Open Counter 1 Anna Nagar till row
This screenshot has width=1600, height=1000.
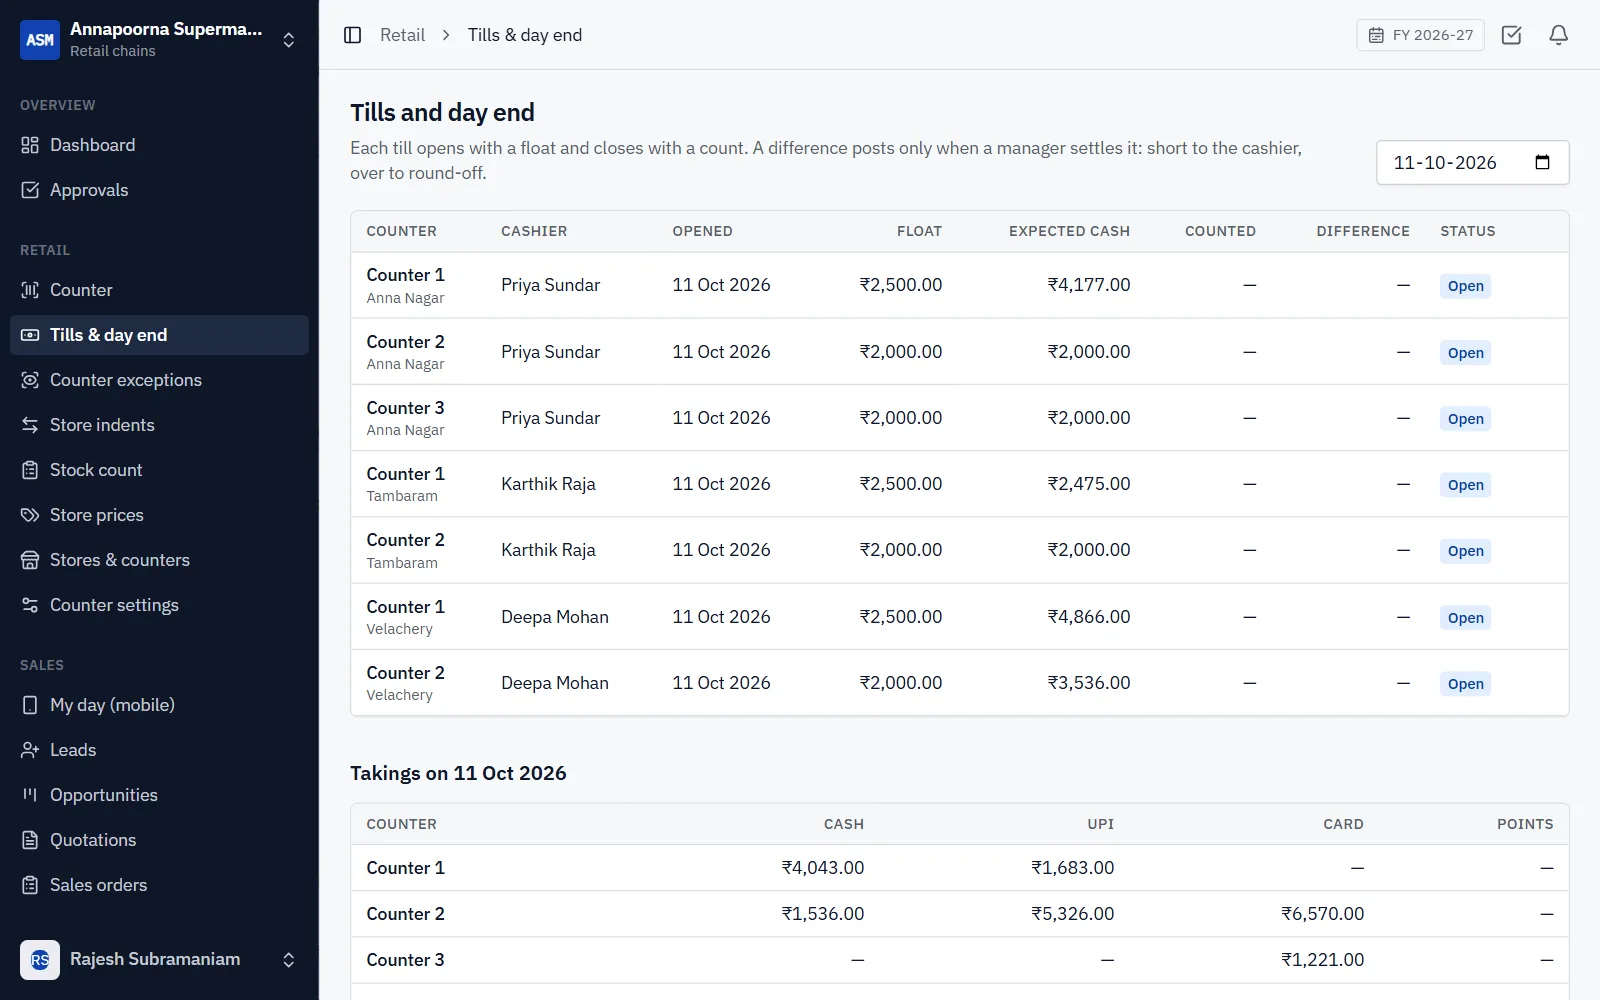click(x=959, y=285)
